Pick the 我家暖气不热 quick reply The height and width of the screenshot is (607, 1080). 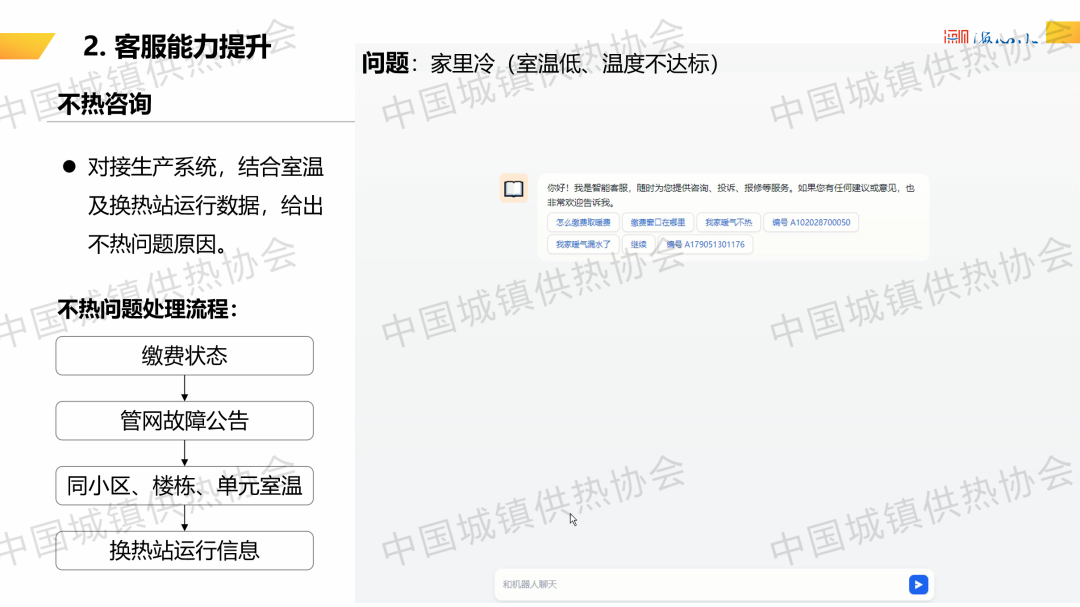click(x=728, y=223)
